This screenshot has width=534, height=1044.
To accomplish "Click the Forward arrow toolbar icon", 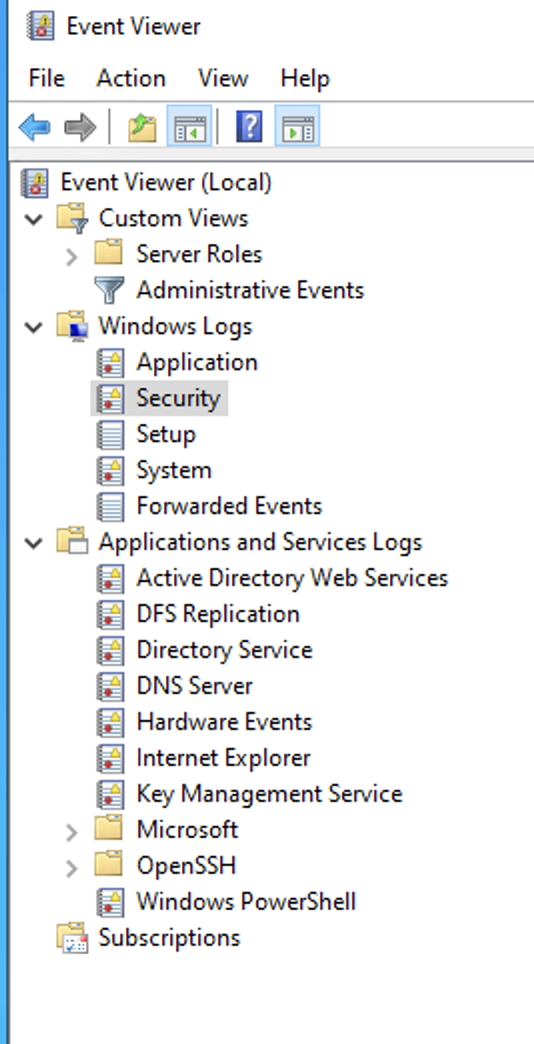I will coord(80,127).
